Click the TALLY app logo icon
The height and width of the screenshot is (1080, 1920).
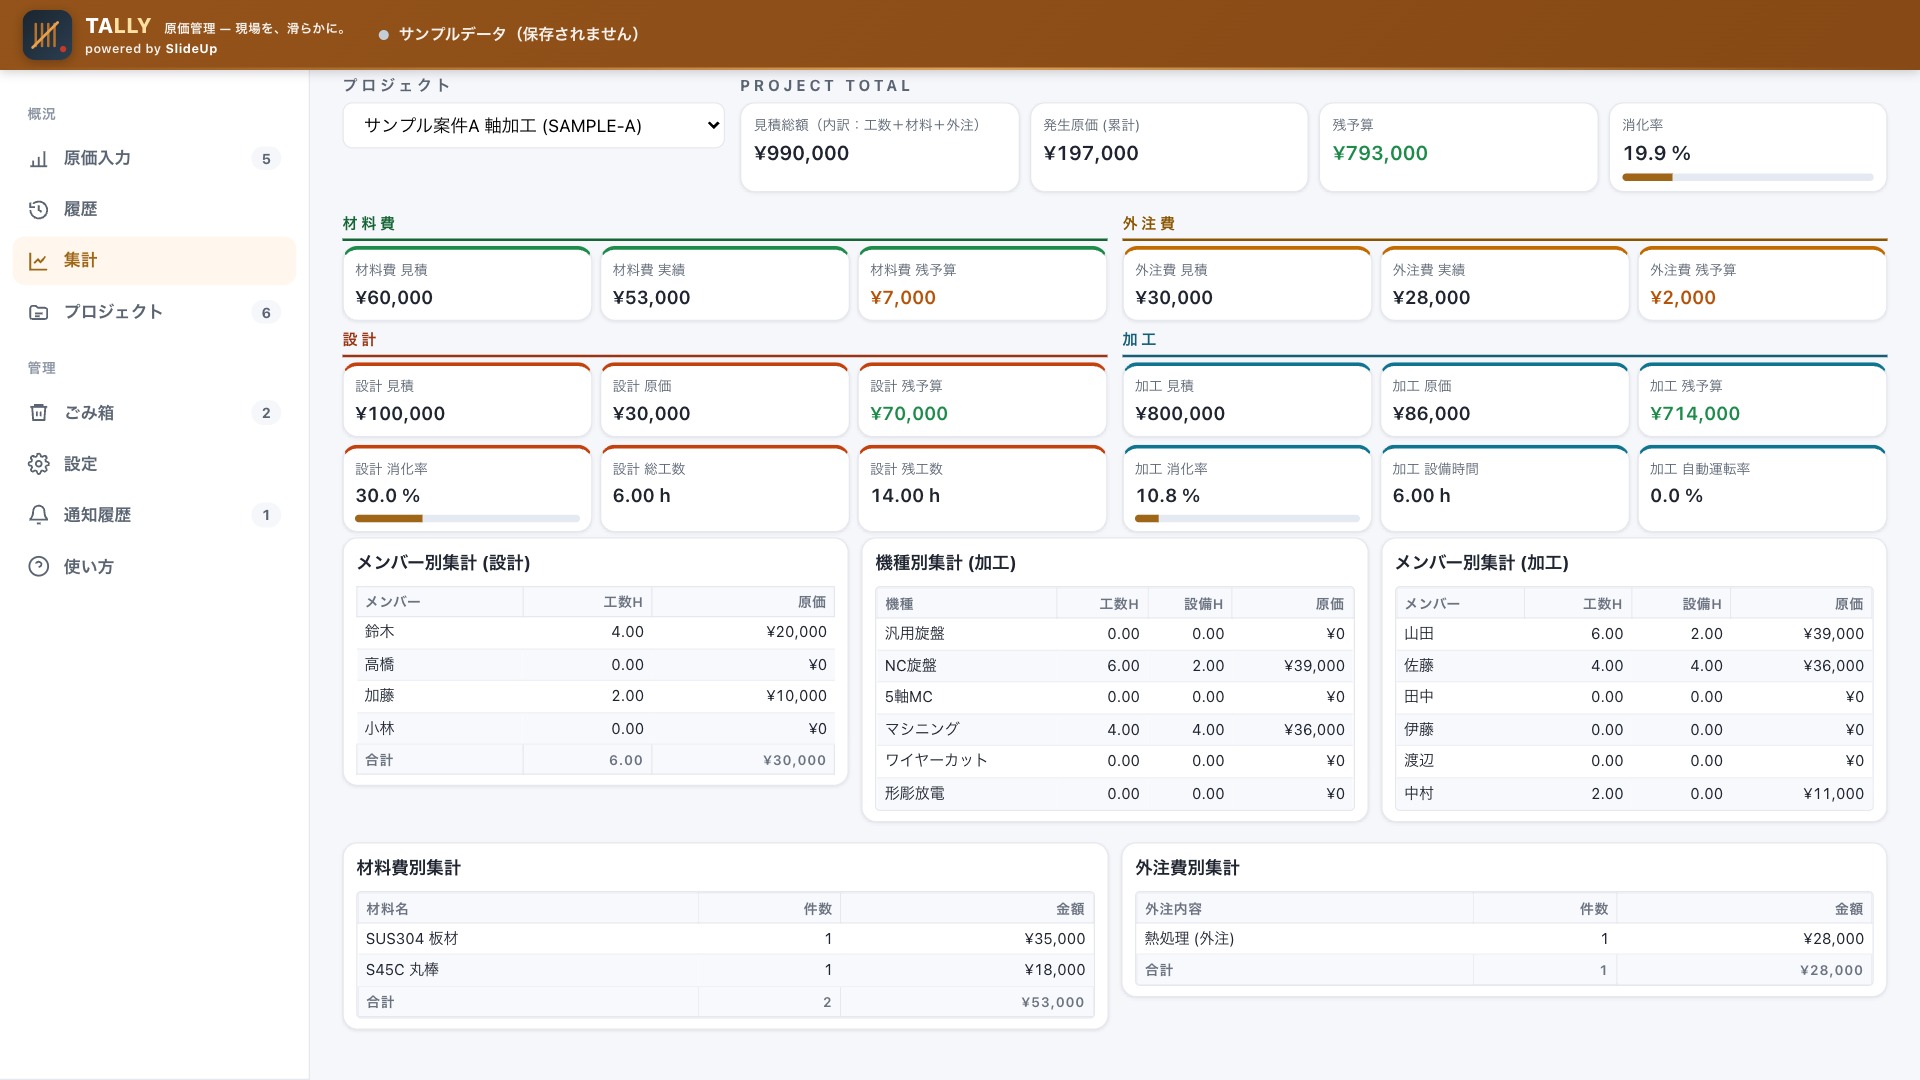pos(47,35)
